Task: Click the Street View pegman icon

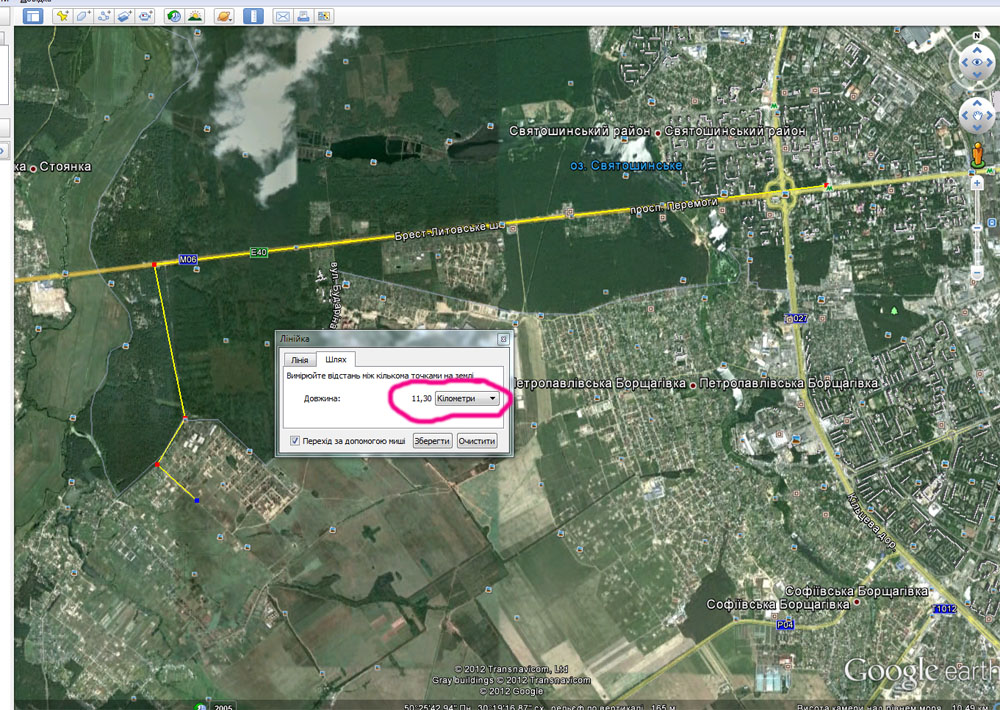Action: [978, 155]
